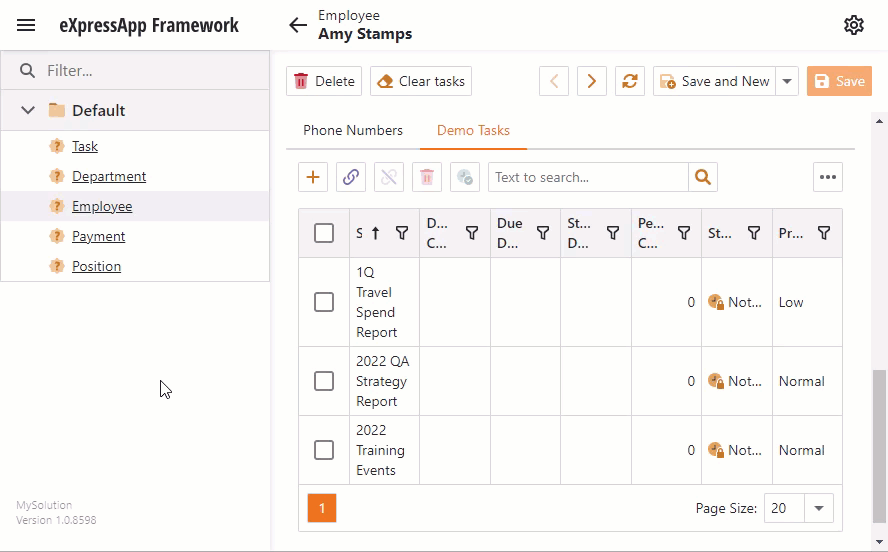The height and width of the screenshot is (552, 888).
Task: Click the Position item icon
Action: [x=57, y=266]
